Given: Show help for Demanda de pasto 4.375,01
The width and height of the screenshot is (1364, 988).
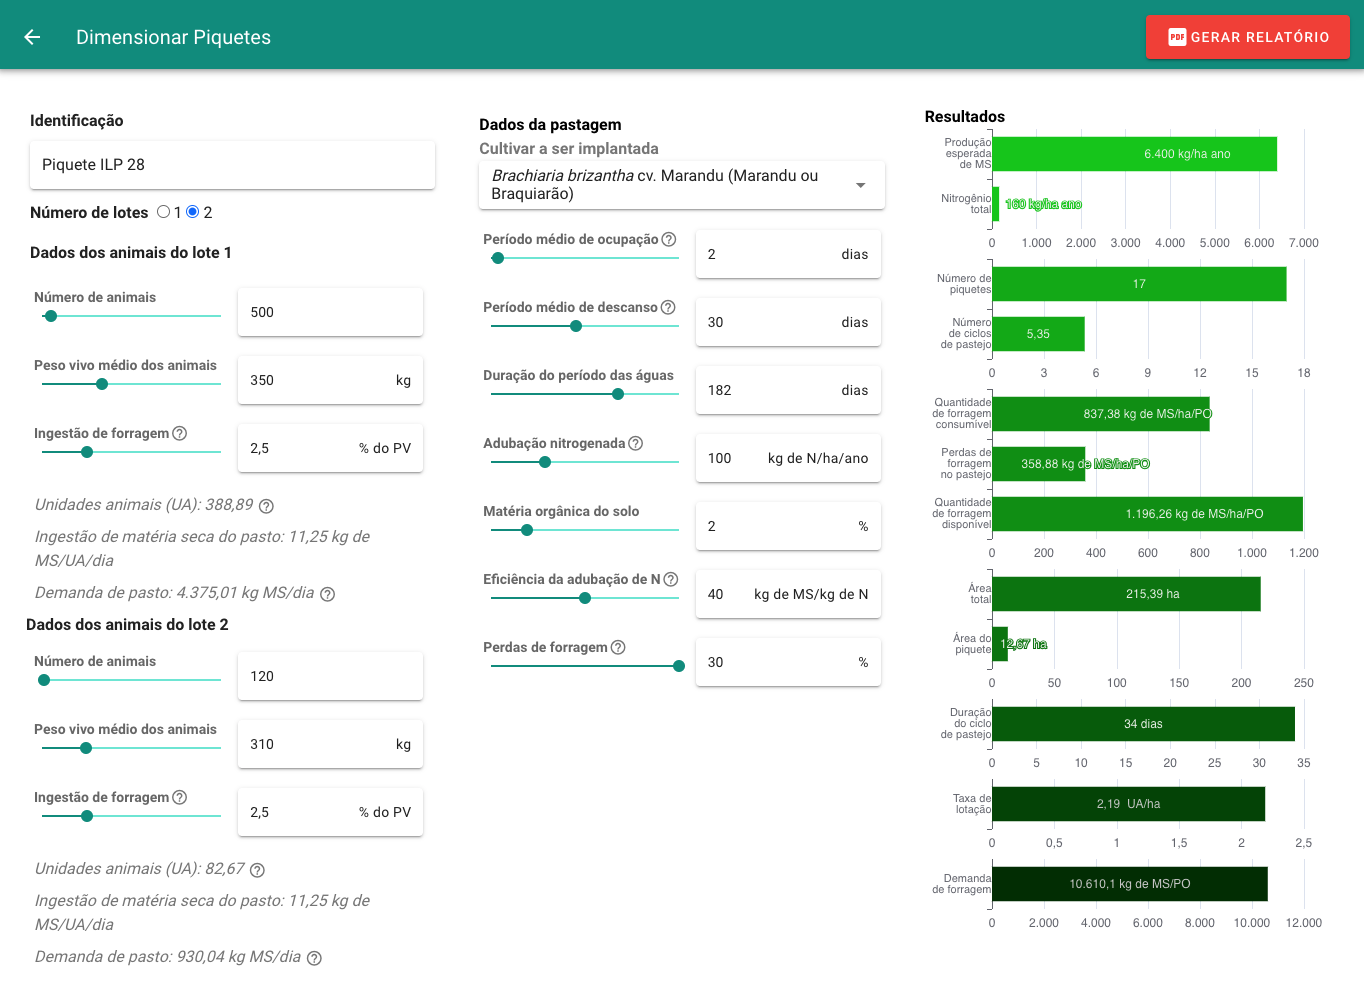Looking at the screenshot, I should [x=327, y=594].
